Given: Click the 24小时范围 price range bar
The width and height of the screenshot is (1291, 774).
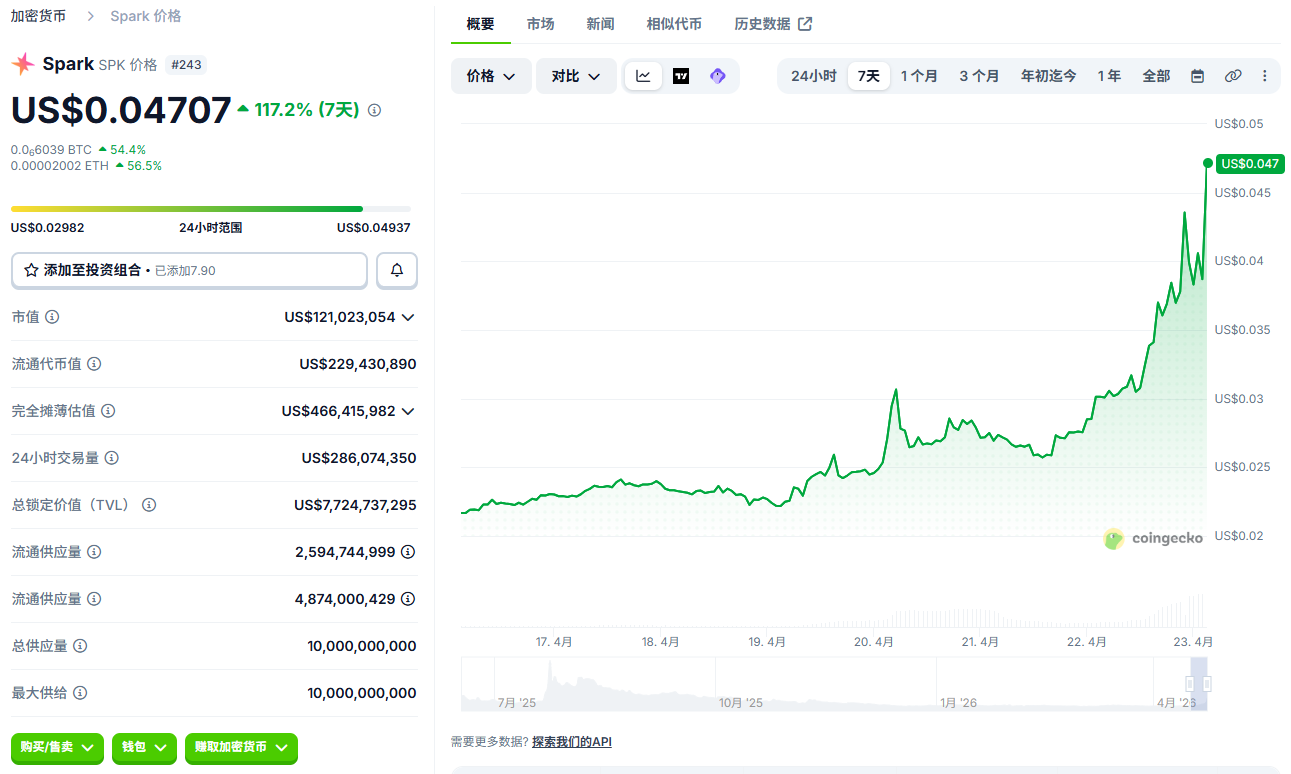Looking at the screenshot, I should pos(211,209).
